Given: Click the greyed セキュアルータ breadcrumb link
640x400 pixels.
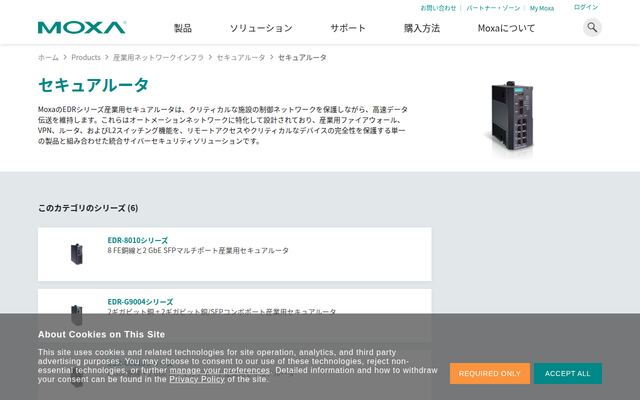Looking at the screenshot, I should (241, 58).
